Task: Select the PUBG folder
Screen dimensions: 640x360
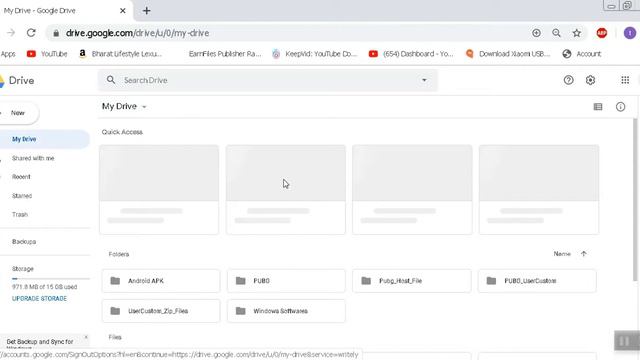Action: click(286, 281)
